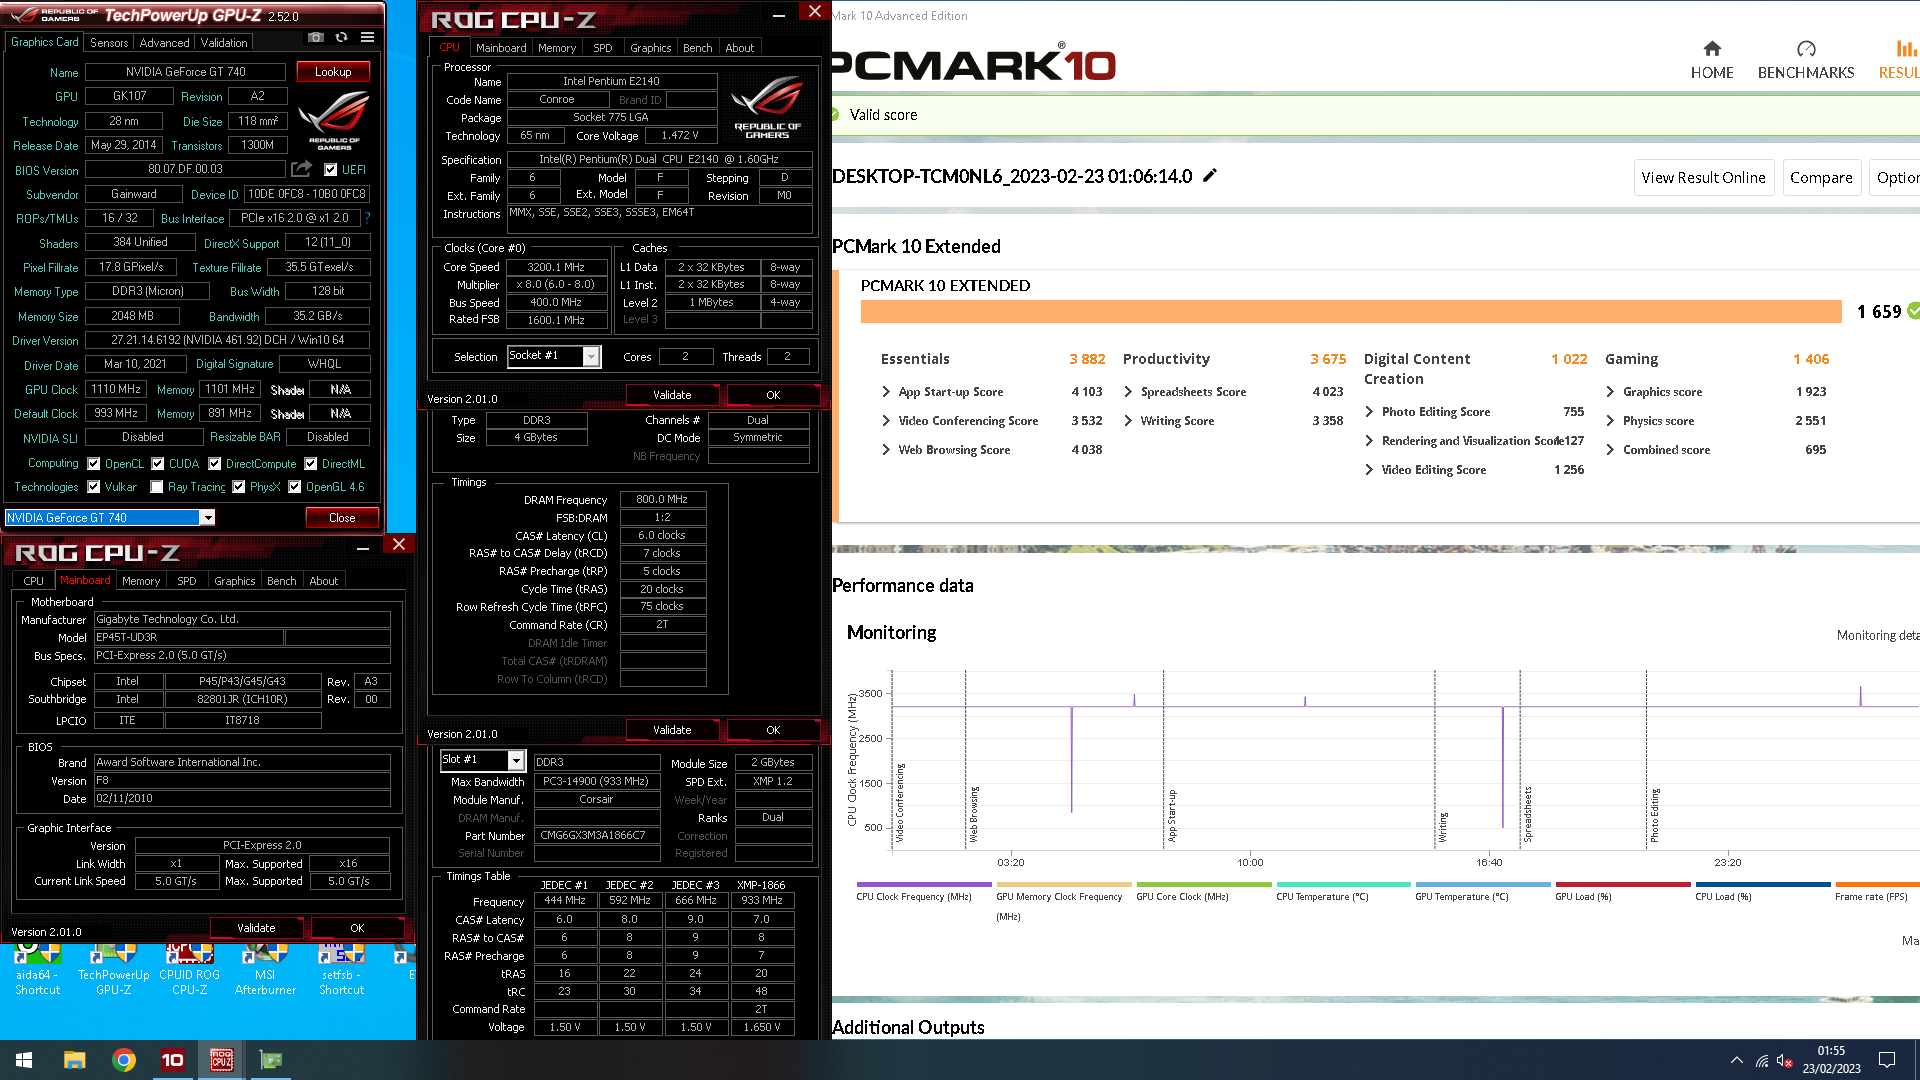Viewport: 1920px width, 1080px height.
Task: Click the taskbar clock and date
Action: (x=1832, y=1060)
